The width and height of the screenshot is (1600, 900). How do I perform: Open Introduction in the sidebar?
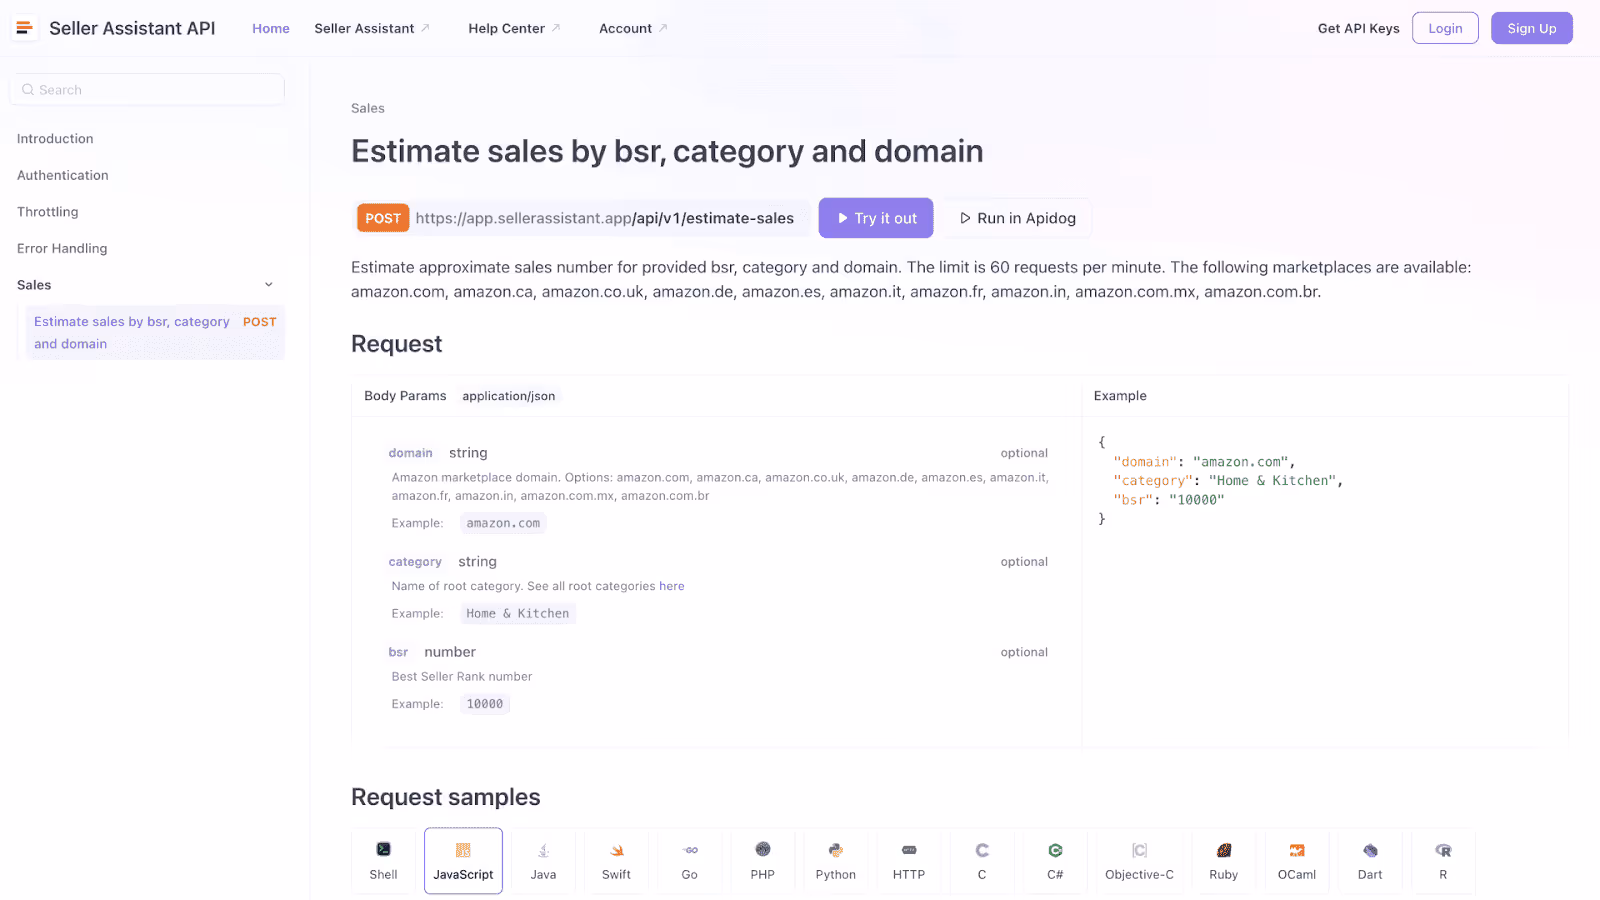point(55,139)
